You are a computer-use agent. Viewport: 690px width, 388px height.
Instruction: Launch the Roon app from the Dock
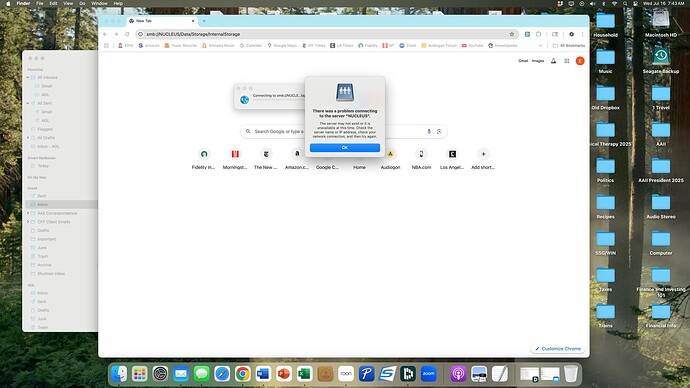[x=346, y=374]
